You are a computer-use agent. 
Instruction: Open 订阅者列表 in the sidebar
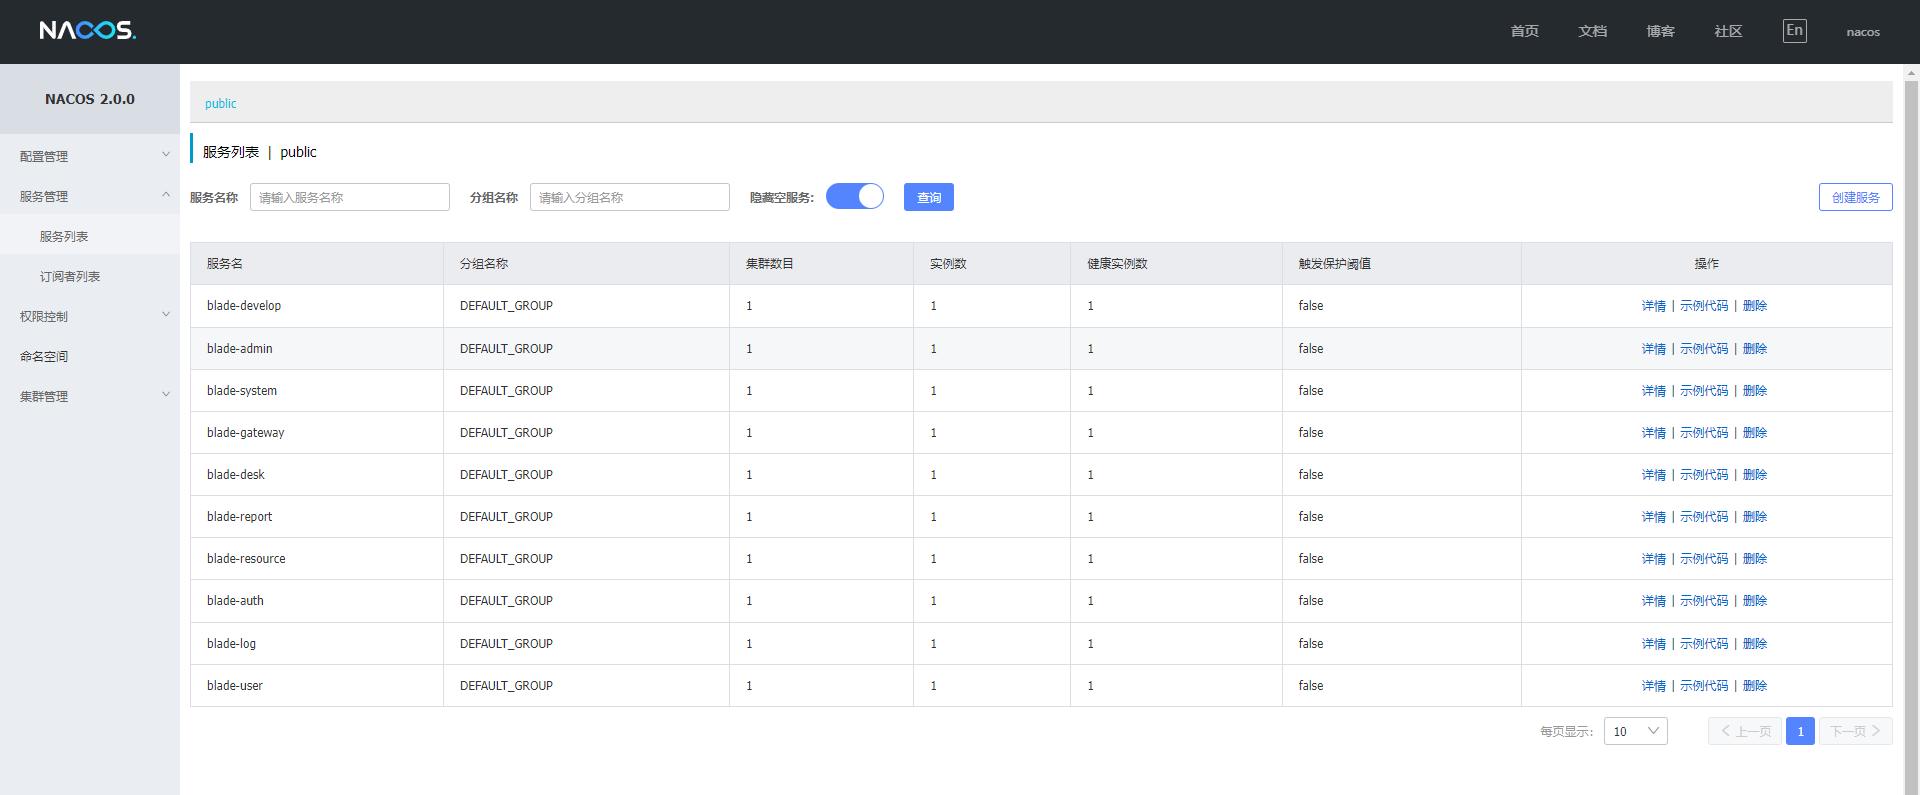click(x=70, y=276)
